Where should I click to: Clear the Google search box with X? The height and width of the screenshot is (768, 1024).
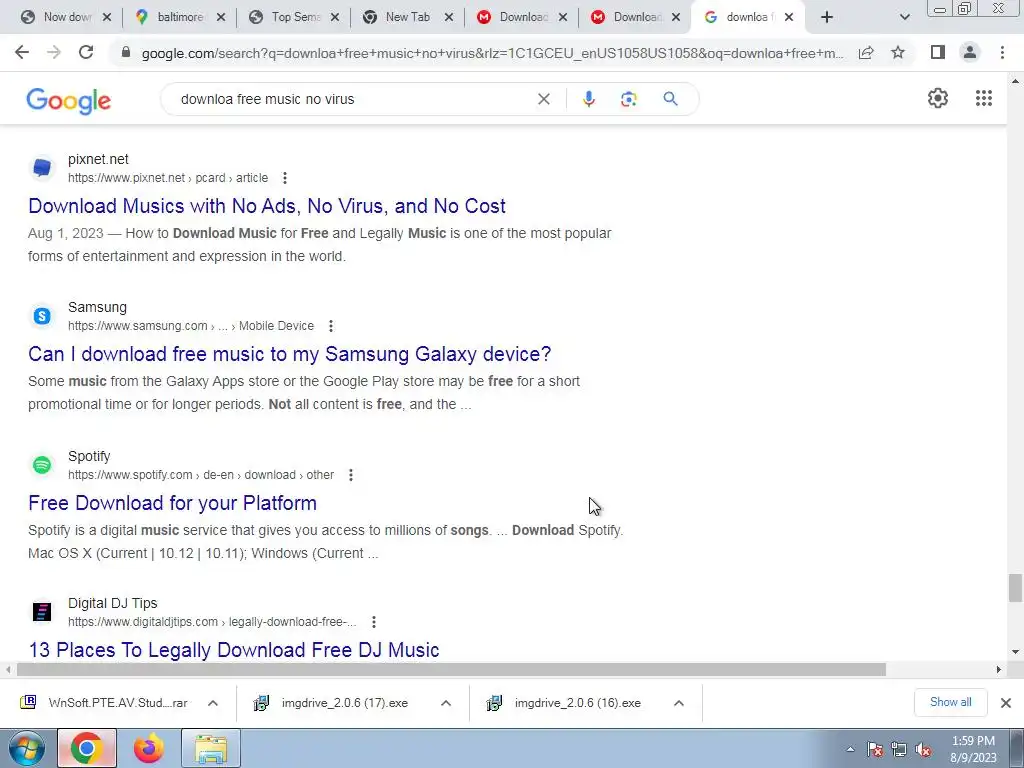(543, 99)
